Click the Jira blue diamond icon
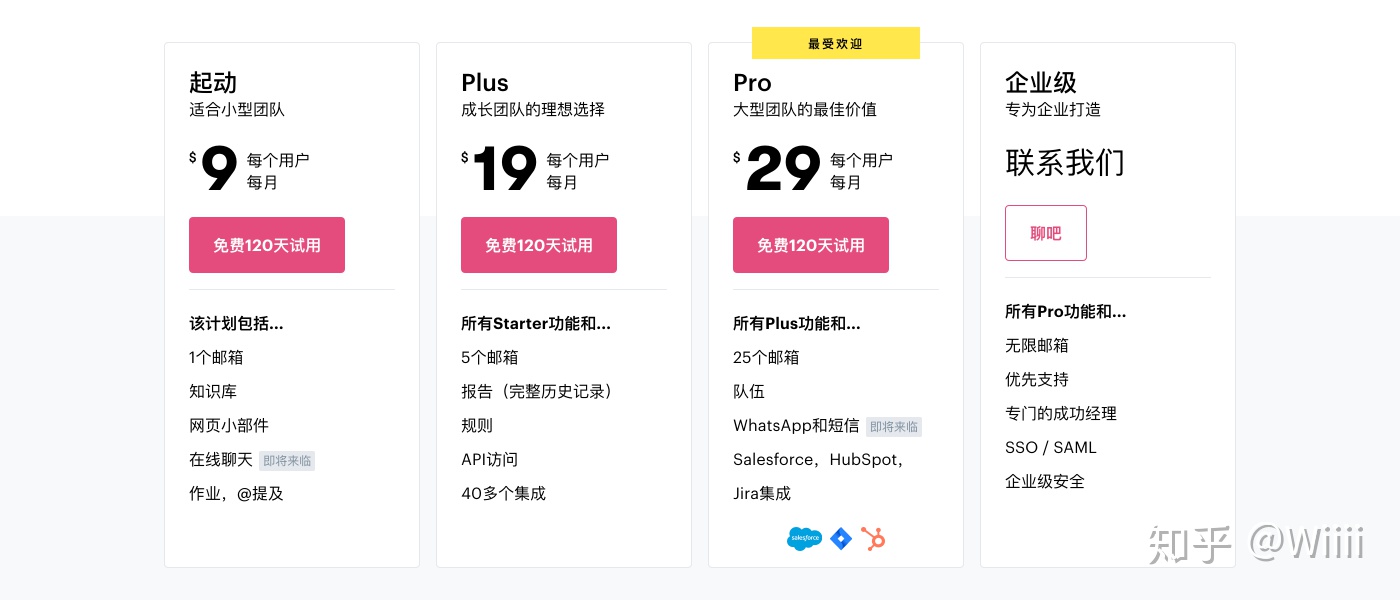 [841, 539]
